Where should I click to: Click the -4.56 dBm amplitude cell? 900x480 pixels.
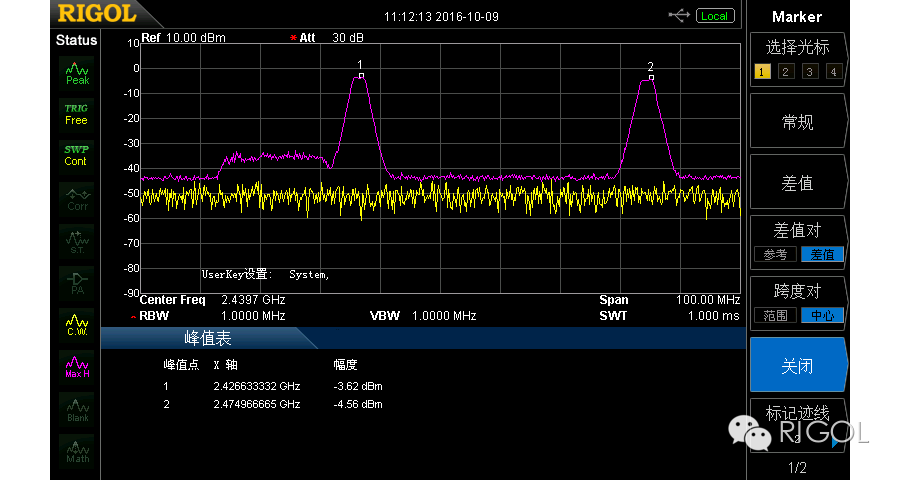pyautogui.click(x=358, y=404)
